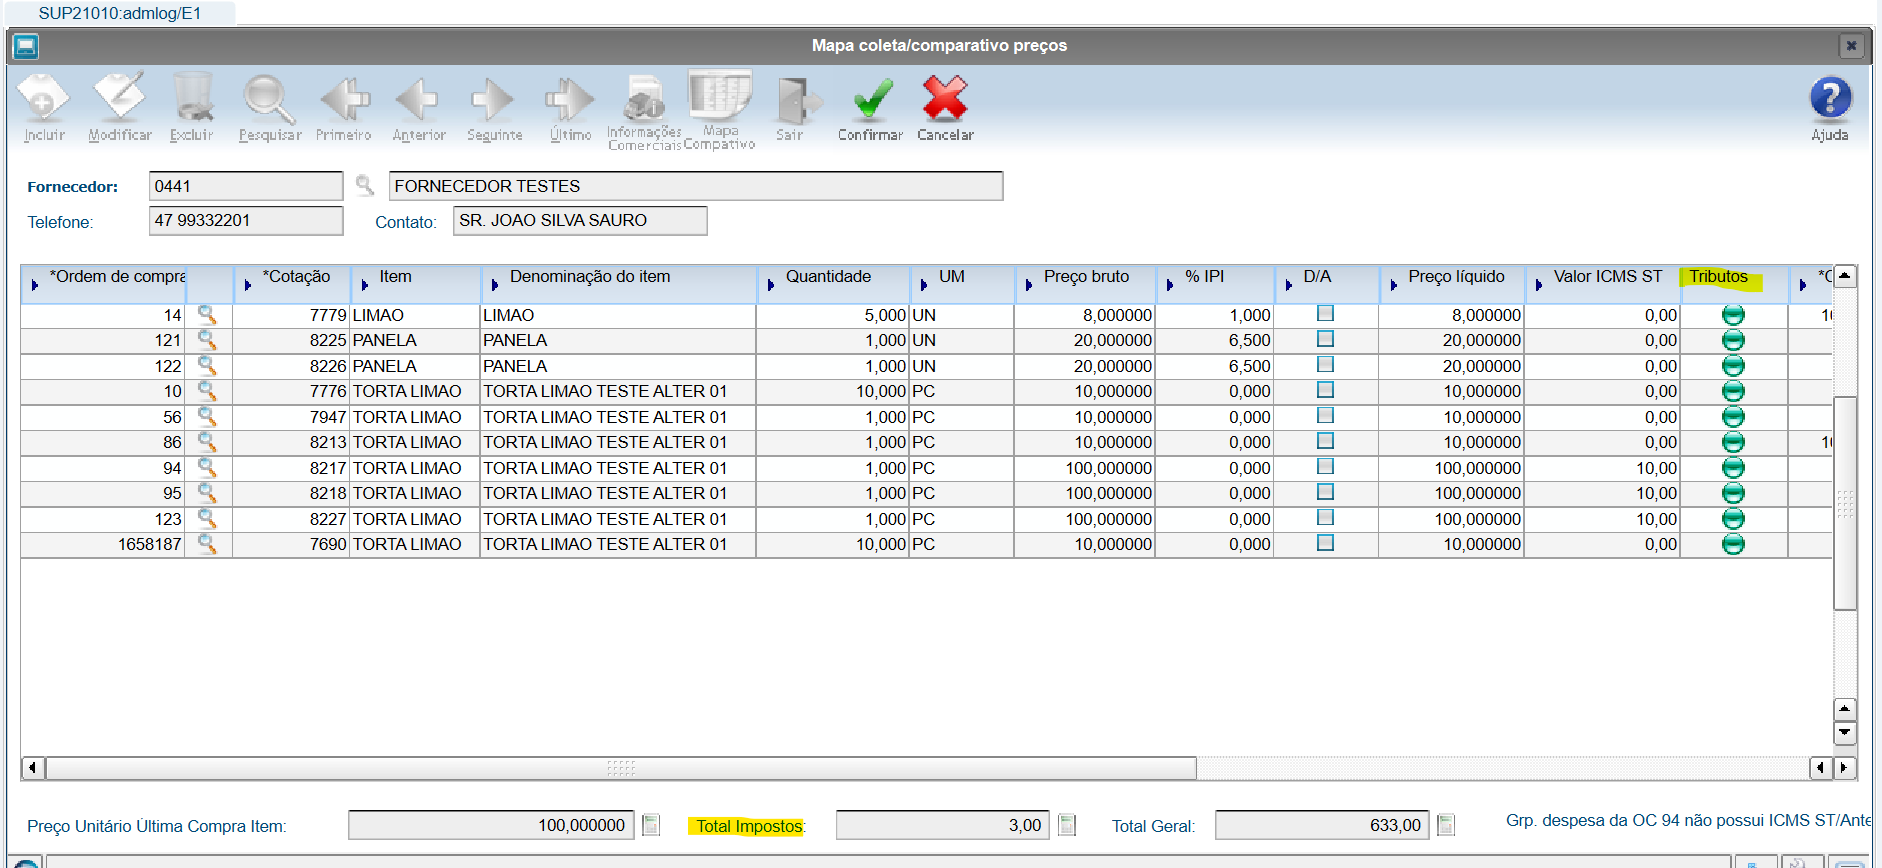Confirm with green check icon
The height and width of the screenshot is (868, 1882).
(870, 107)
